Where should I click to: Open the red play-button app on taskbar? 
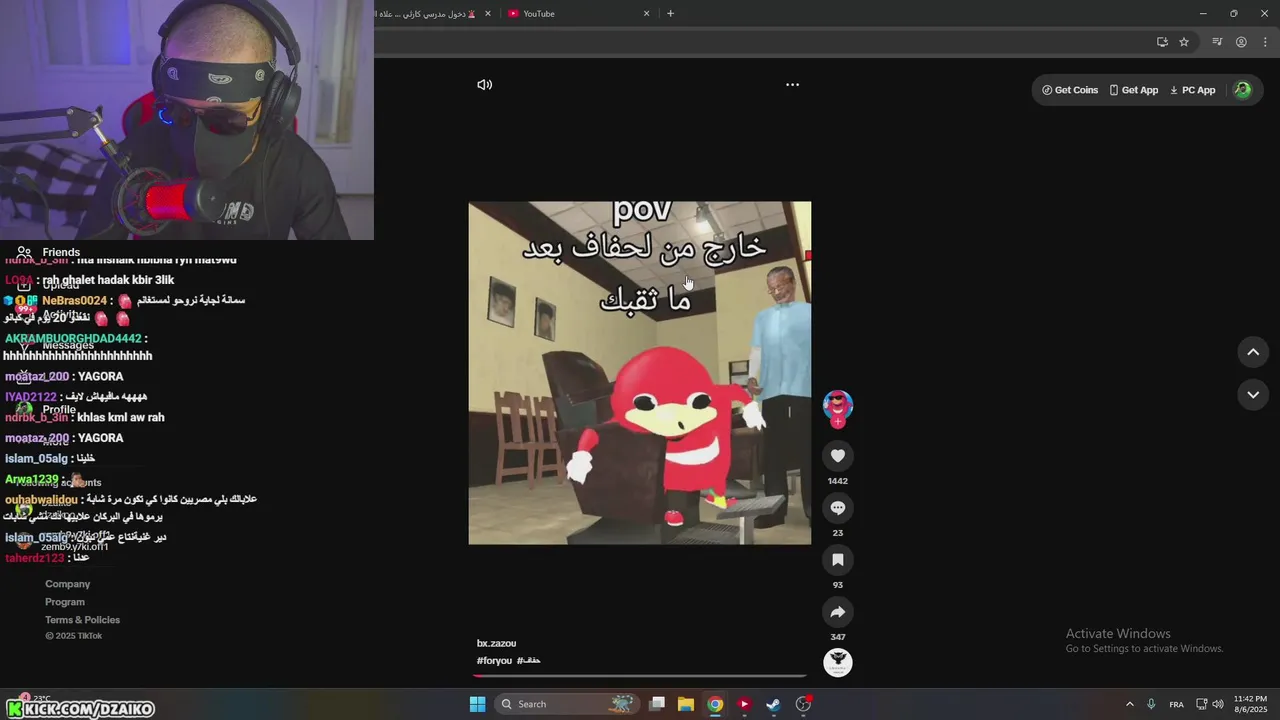coord(744,704)
